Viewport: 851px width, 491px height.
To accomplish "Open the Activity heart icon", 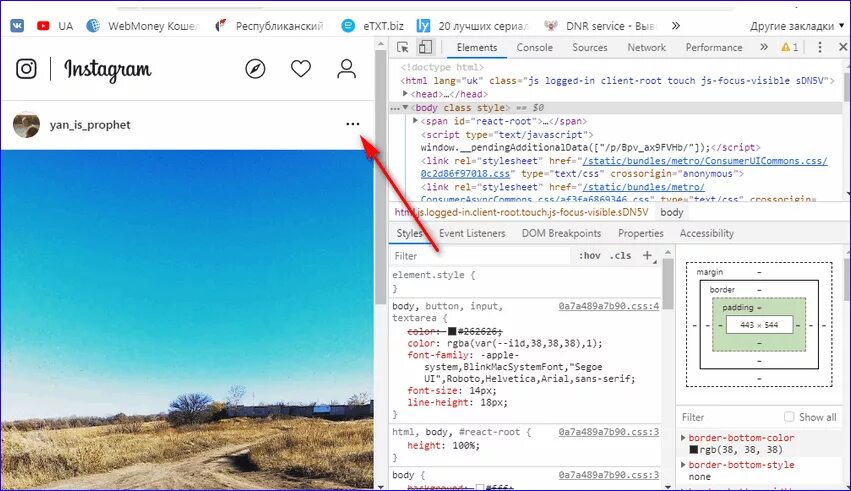I will point(301,69).
